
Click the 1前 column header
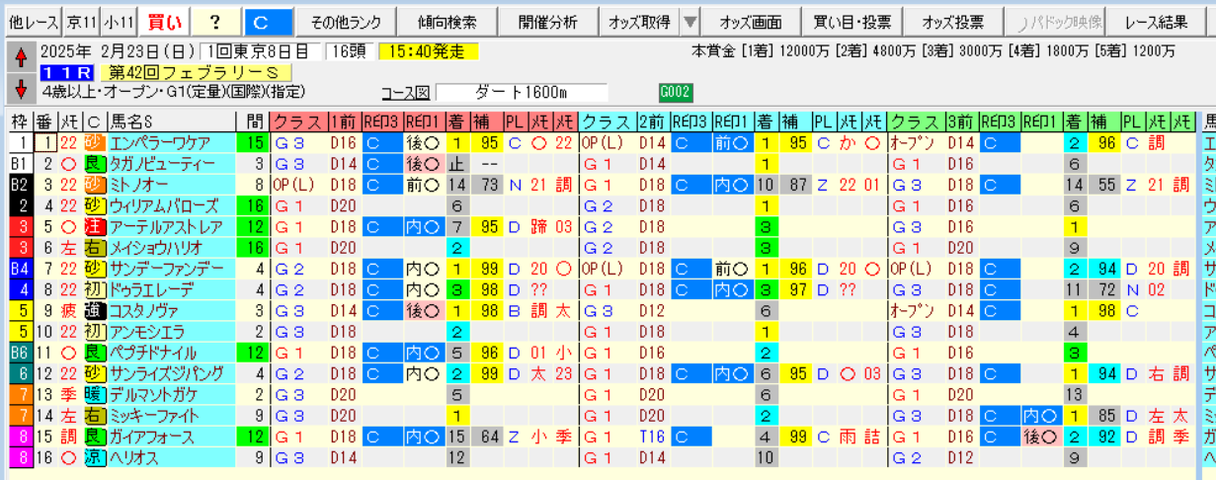click(345, 122)
